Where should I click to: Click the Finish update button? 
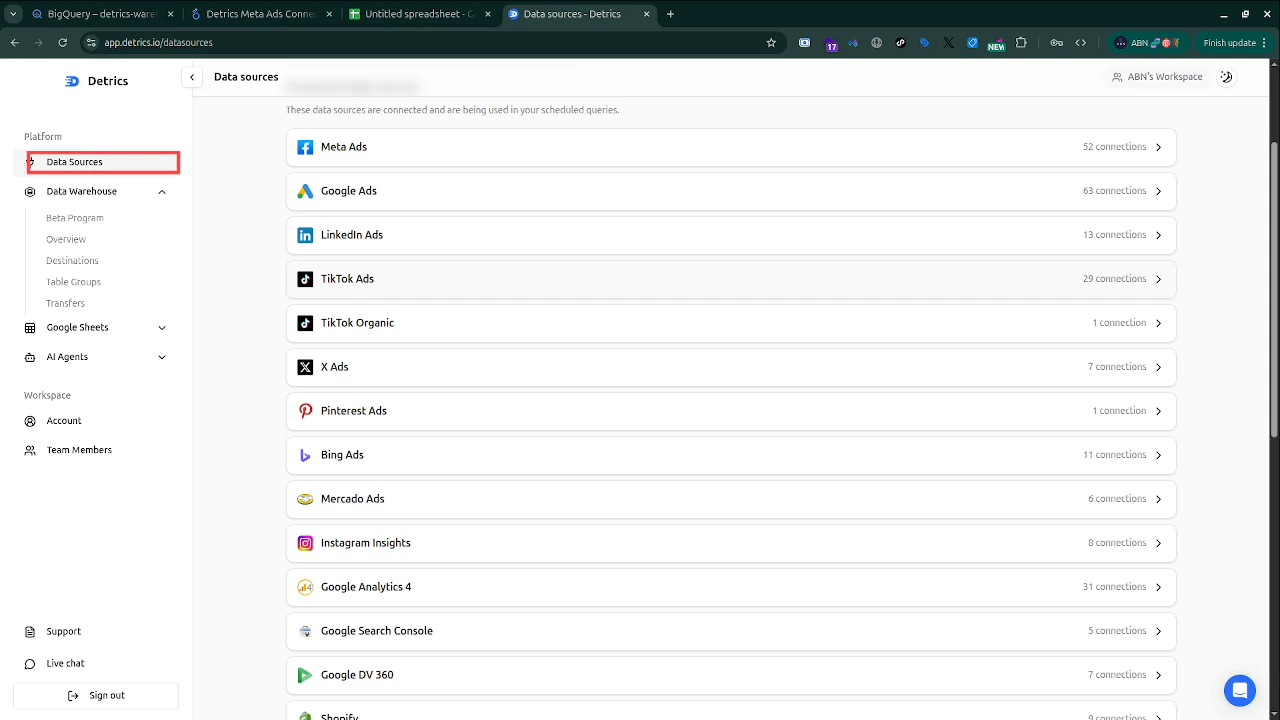[x=1228, y=42]
